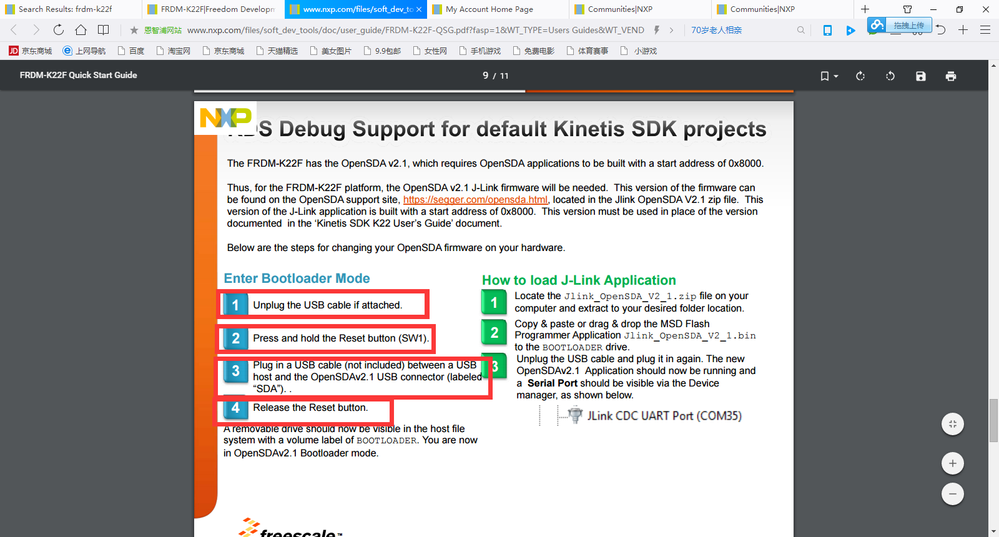Switch to Search Results: frdm-k22f tab
Screen dimensions: 999x537
pyautogui.click(x=70, y=9)
